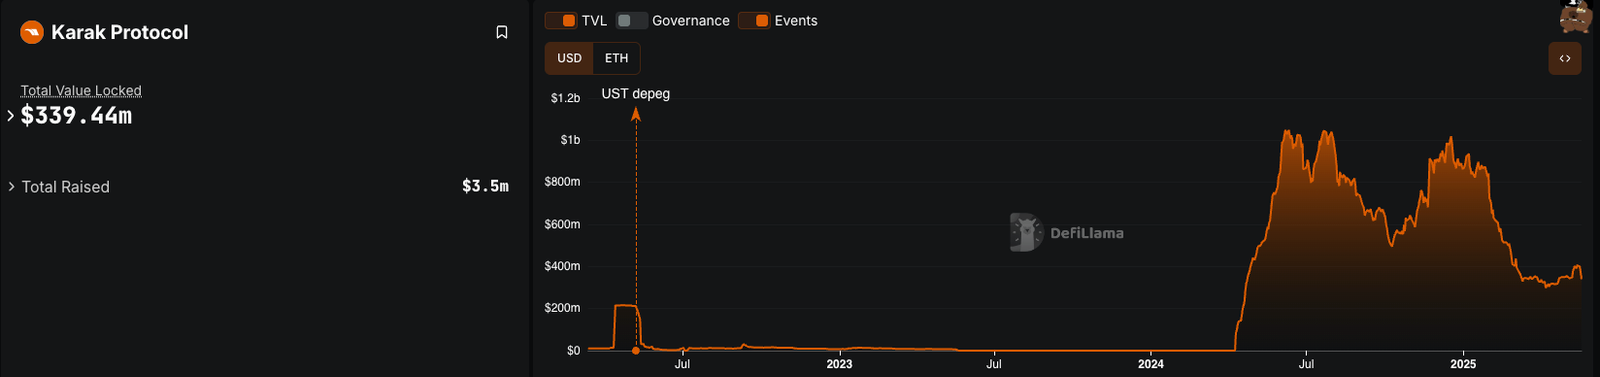Screen dimensions: 1600x377
Task: Click the $3.5m total raised amount
Action: coord(485,186)
